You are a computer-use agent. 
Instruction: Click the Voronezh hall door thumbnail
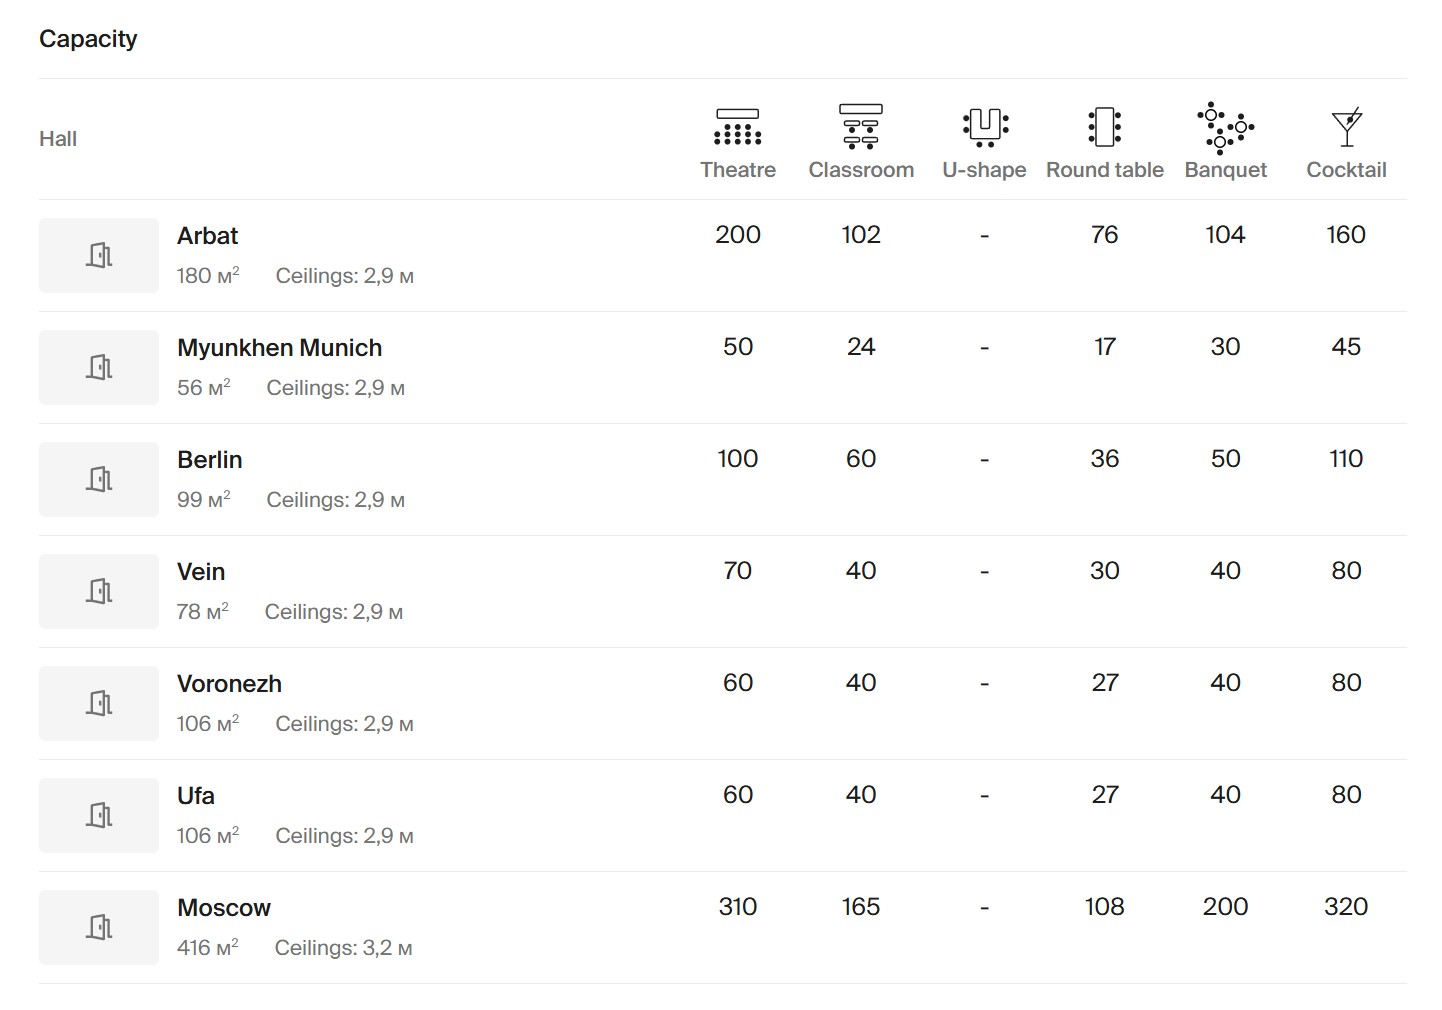click(x=99, y=704)
